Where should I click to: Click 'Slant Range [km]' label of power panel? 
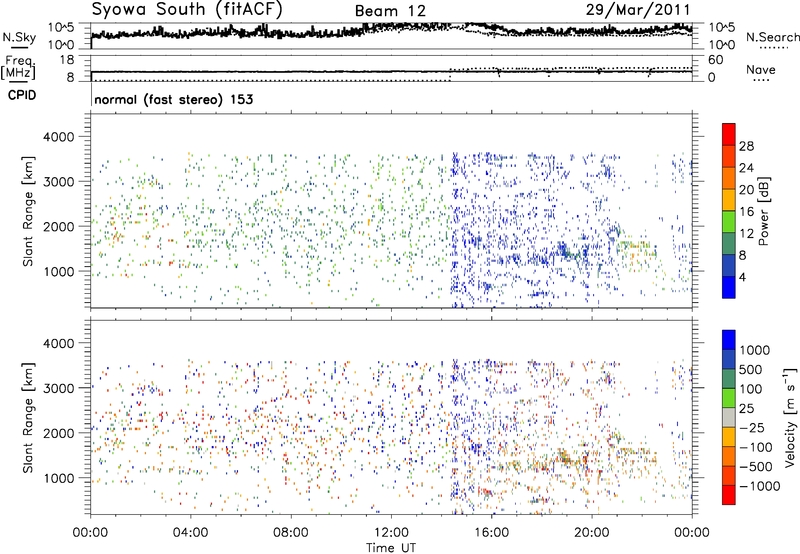pos(28,211)
